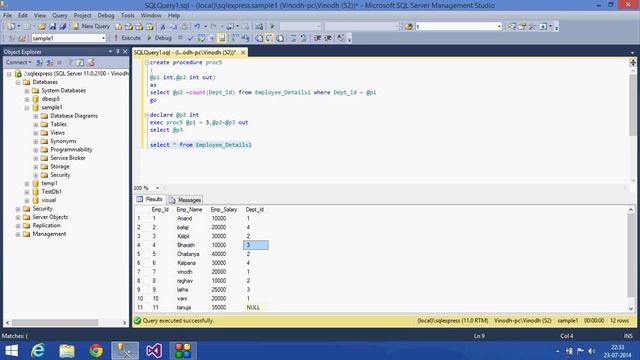Collapse the declare @p3 code block
Image resolution: width=640 pixels, height=360 pixels.
click(146, 115)
